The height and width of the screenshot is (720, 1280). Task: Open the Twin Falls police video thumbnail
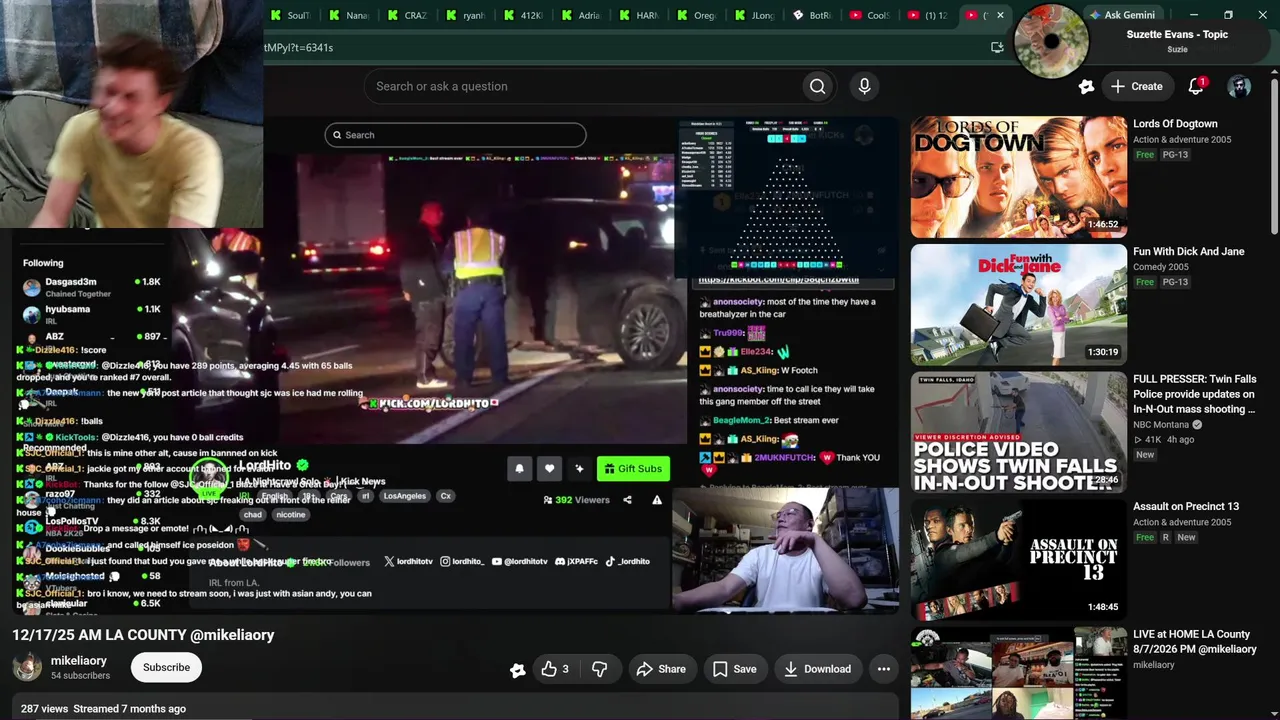[x=1019, y=432]
